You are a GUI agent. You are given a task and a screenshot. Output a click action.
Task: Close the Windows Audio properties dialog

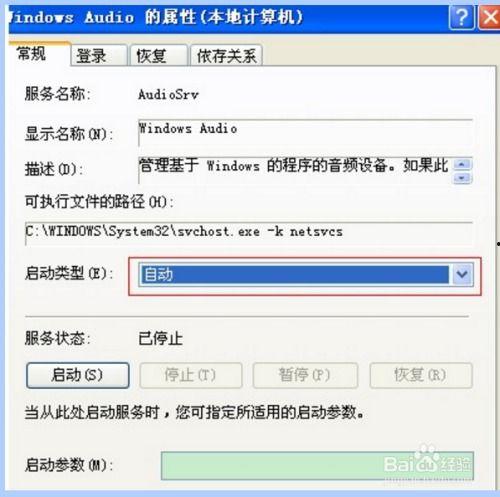click(489, 17)
